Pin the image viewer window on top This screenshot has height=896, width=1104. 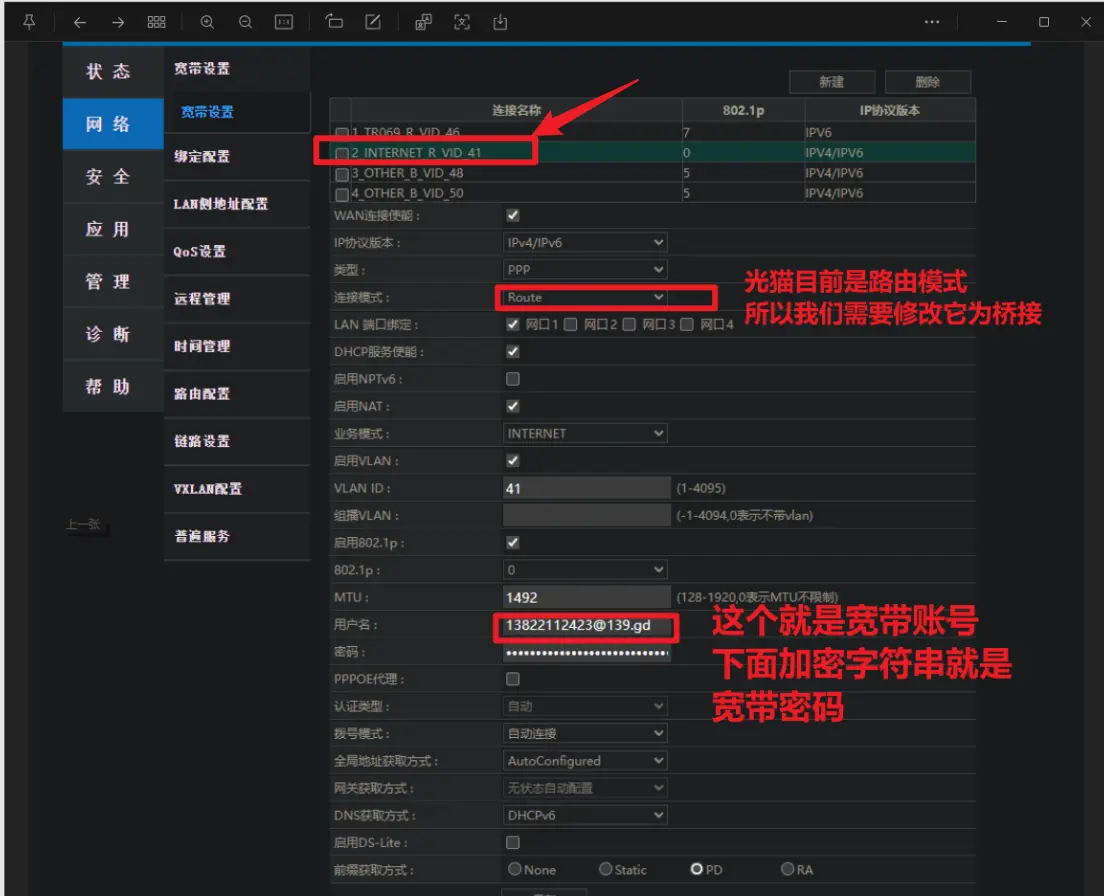(x=29, y=21)
